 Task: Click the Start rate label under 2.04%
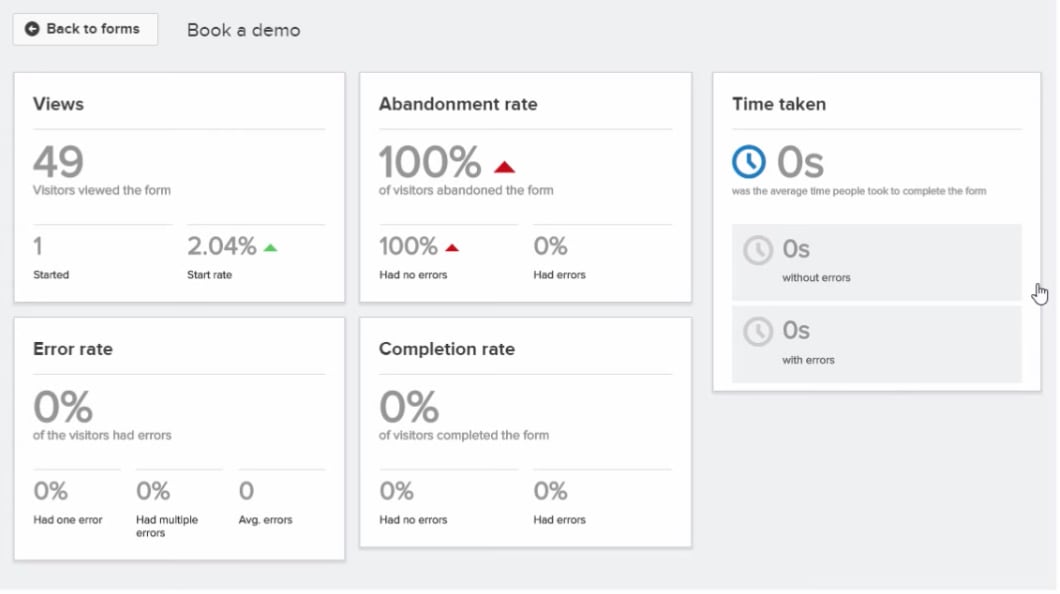click(210, 275)
